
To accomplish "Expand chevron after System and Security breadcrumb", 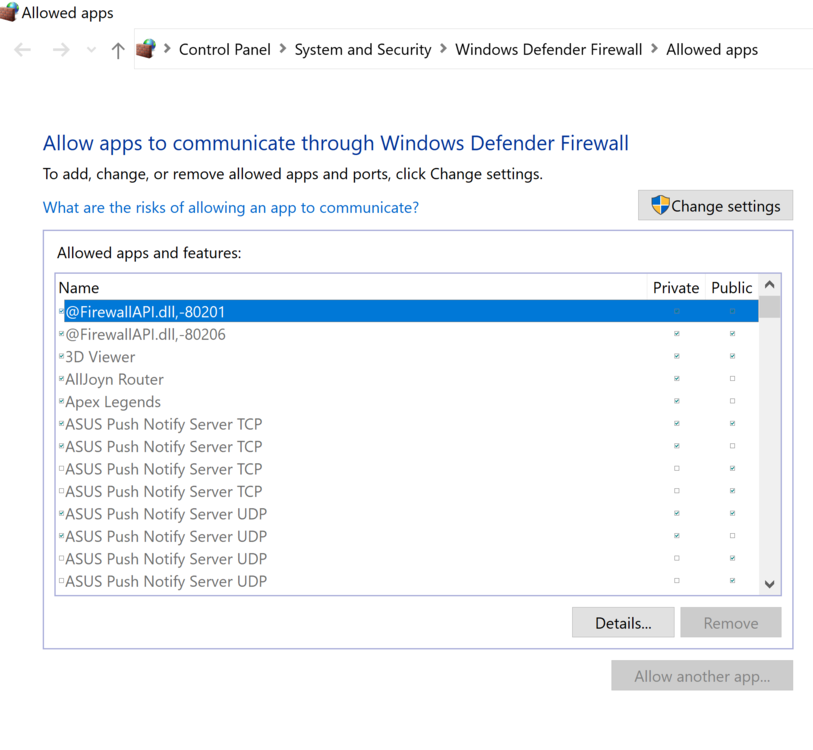I will click(443, 49).
